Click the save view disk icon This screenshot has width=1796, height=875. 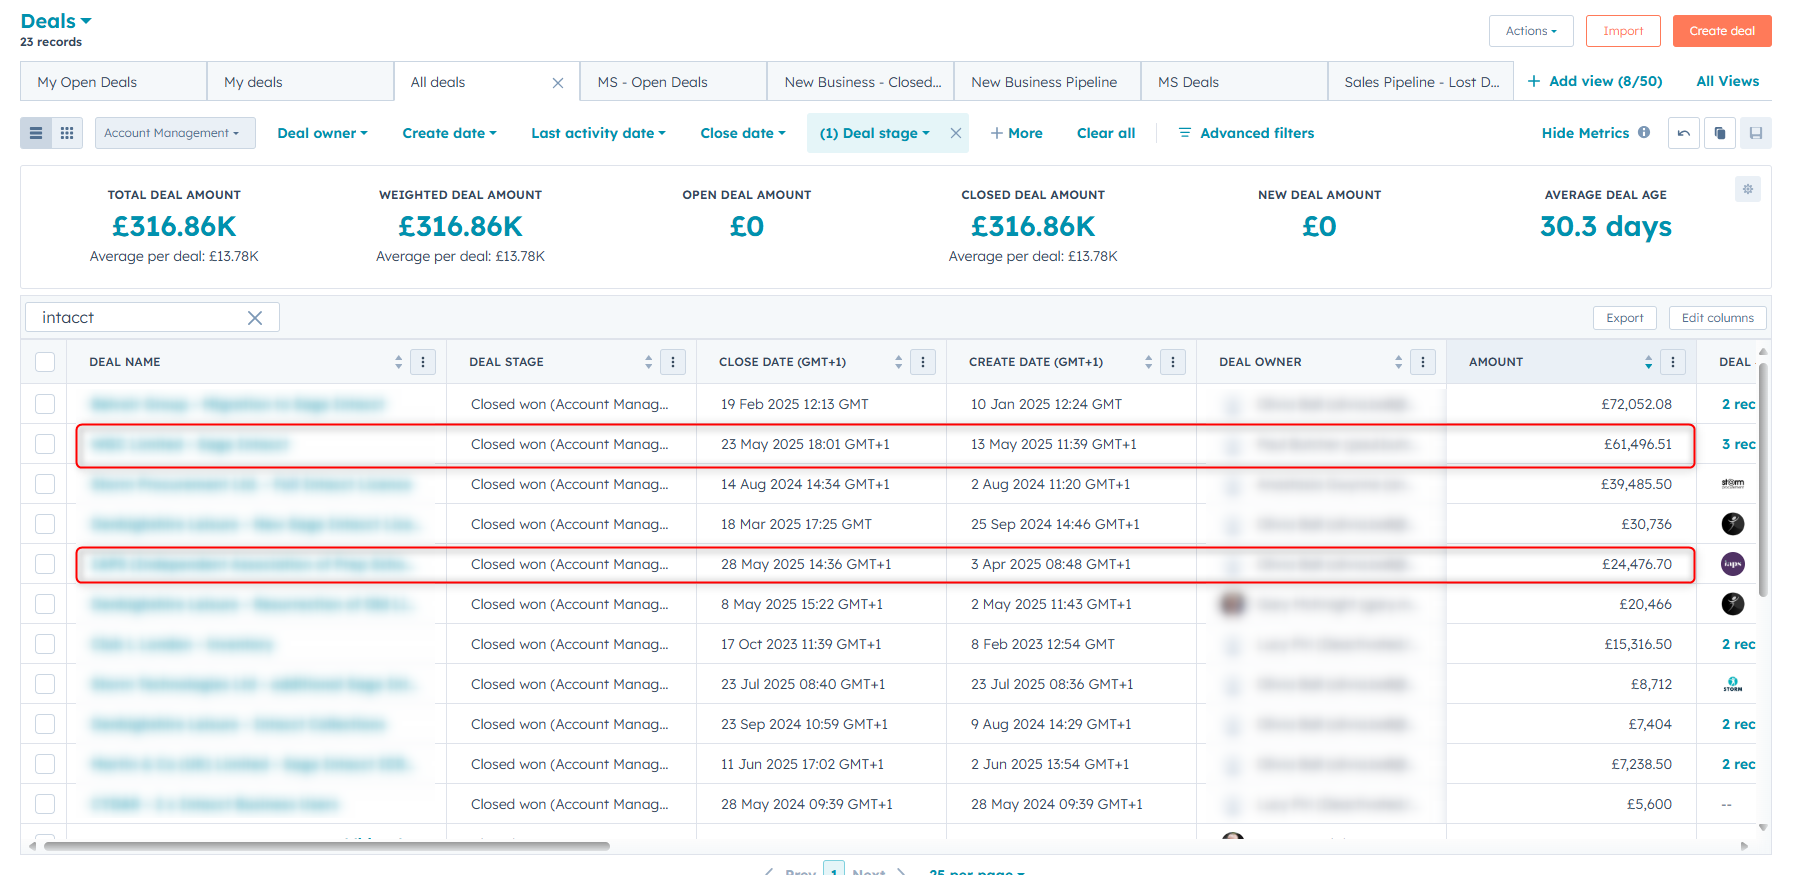click(1756, 133)
